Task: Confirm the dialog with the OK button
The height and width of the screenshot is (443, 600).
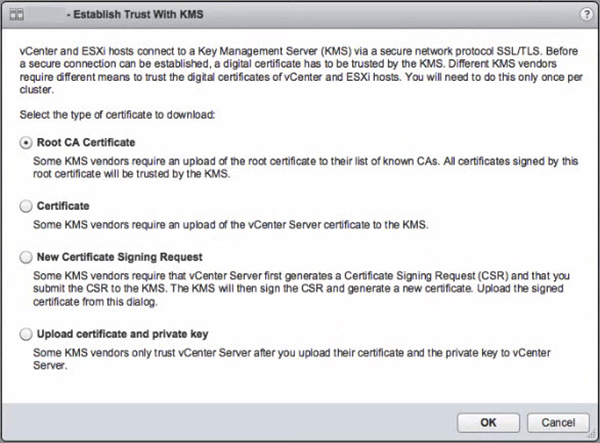Action: 487,420
